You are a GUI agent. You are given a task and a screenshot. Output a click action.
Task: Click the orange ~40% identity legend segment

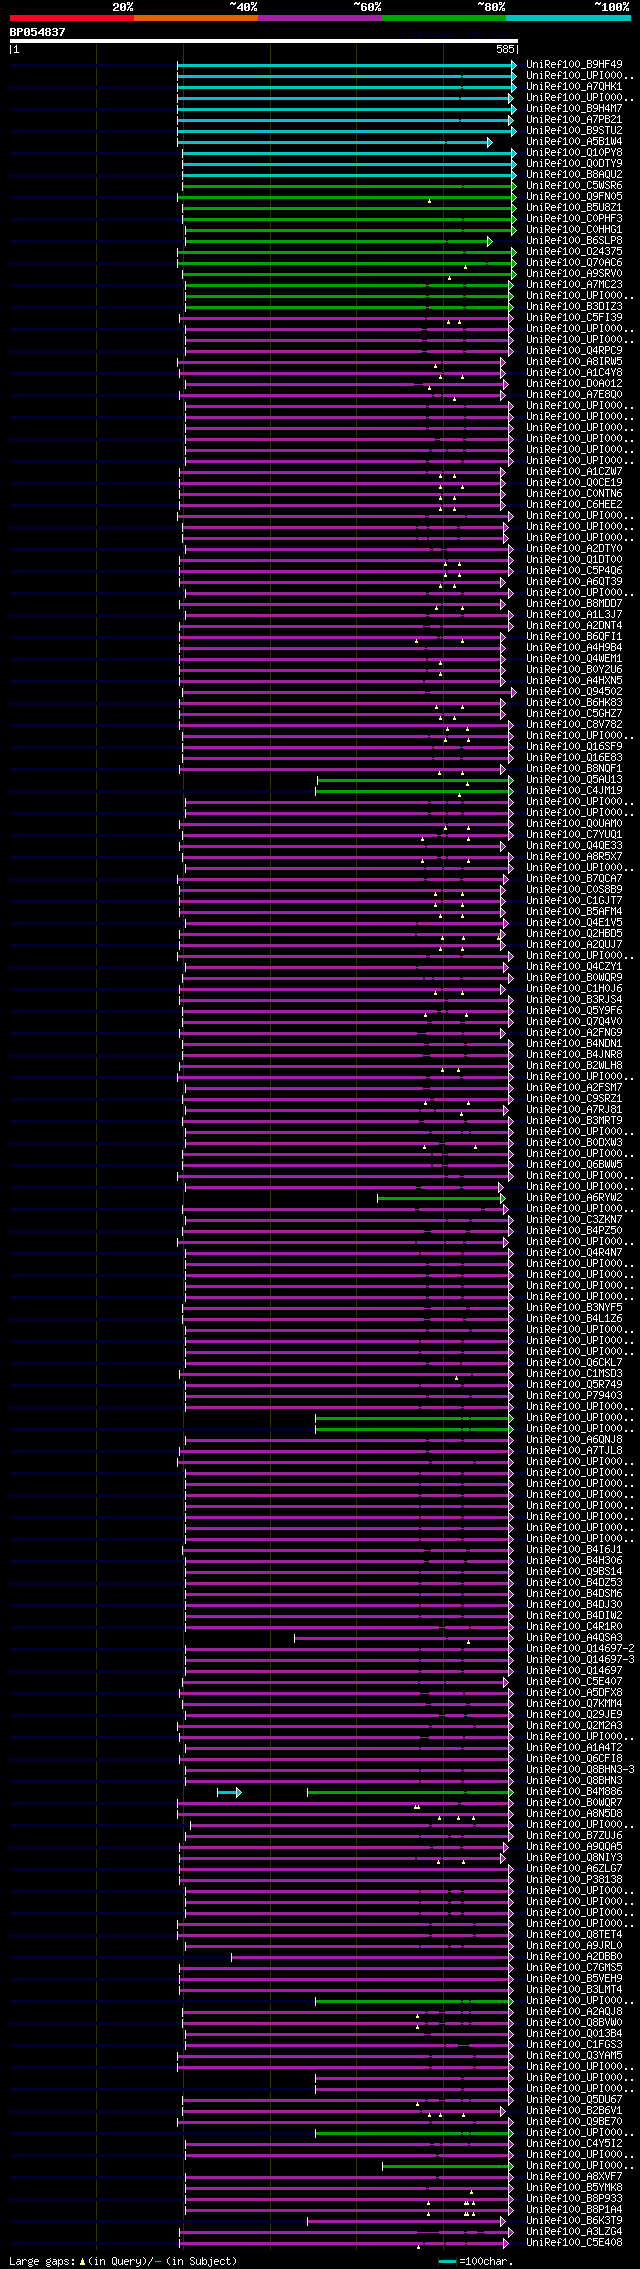coord(196,18)
